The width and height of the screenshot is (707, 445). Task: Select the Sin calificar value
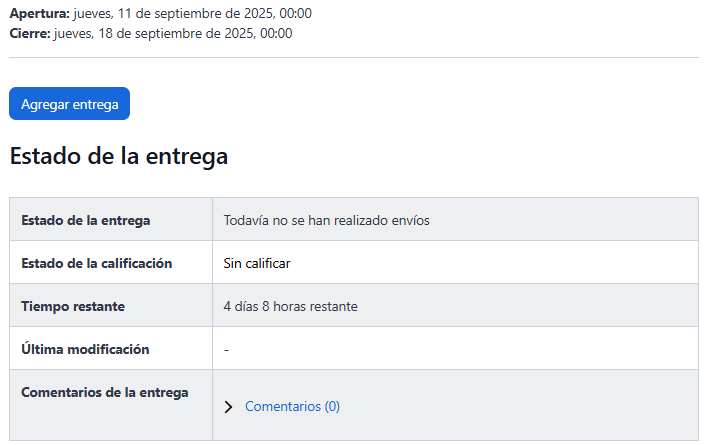click(x=257, y=263)
